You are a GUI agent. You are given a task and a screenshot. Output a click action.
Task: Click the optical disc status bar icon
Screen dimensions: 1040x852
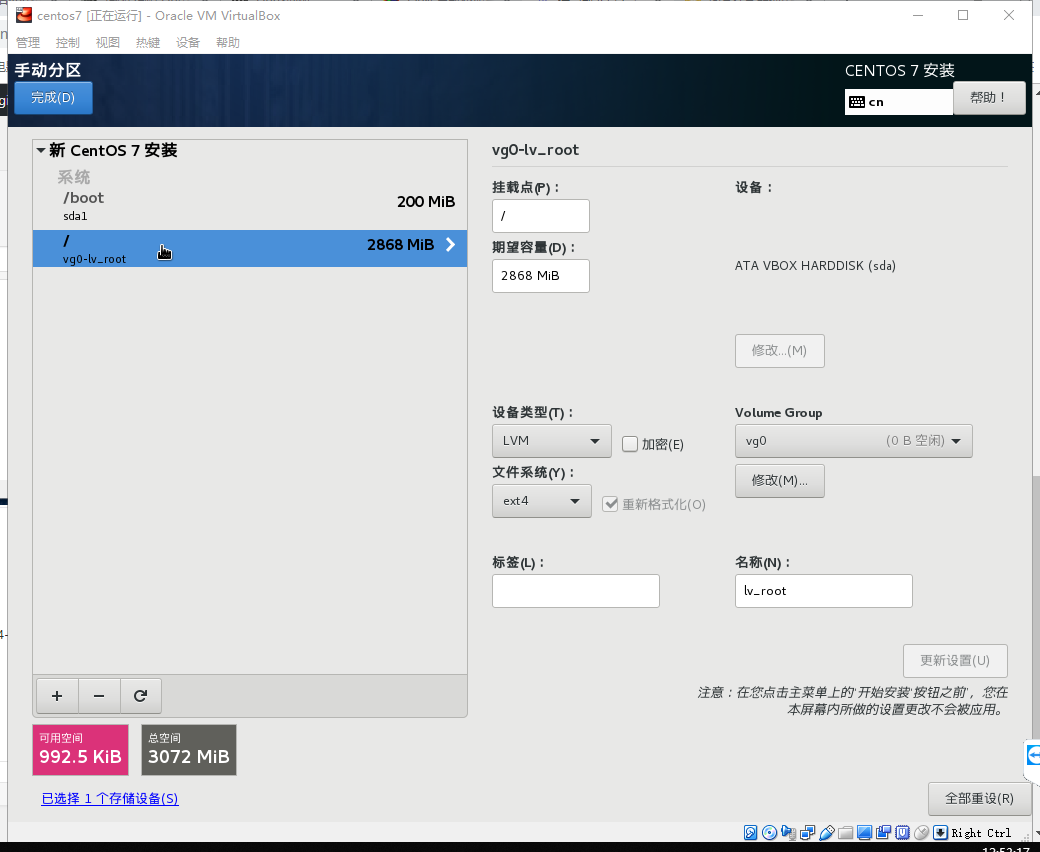[x=769, y=833]
